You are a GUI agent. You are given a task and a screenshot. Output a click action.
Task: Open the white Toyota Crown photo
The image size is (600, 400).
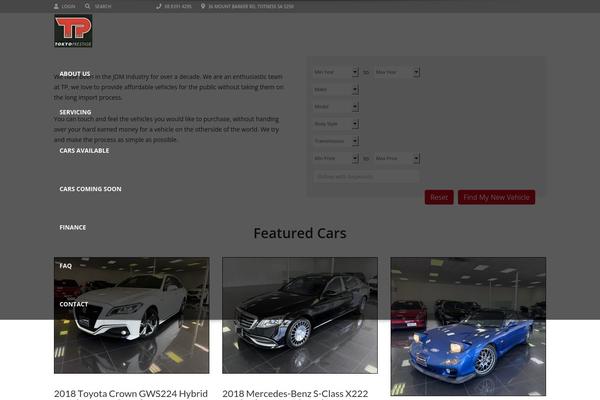coord(132,315)
